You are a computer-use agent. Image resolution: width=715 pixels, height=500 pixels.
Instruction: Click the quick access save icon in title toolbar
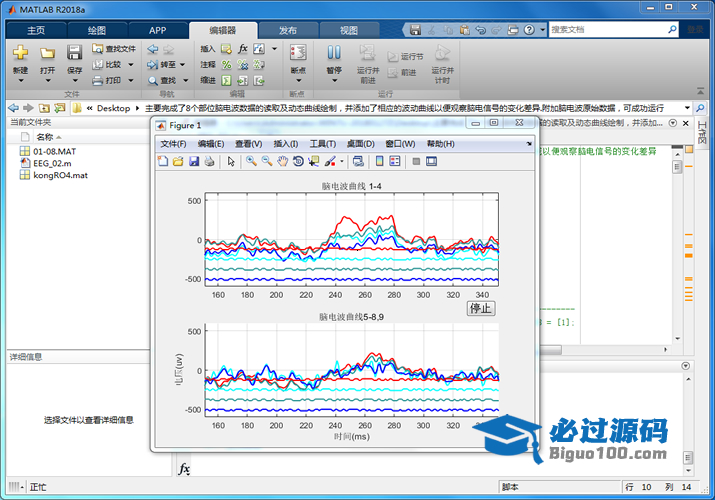415,30
